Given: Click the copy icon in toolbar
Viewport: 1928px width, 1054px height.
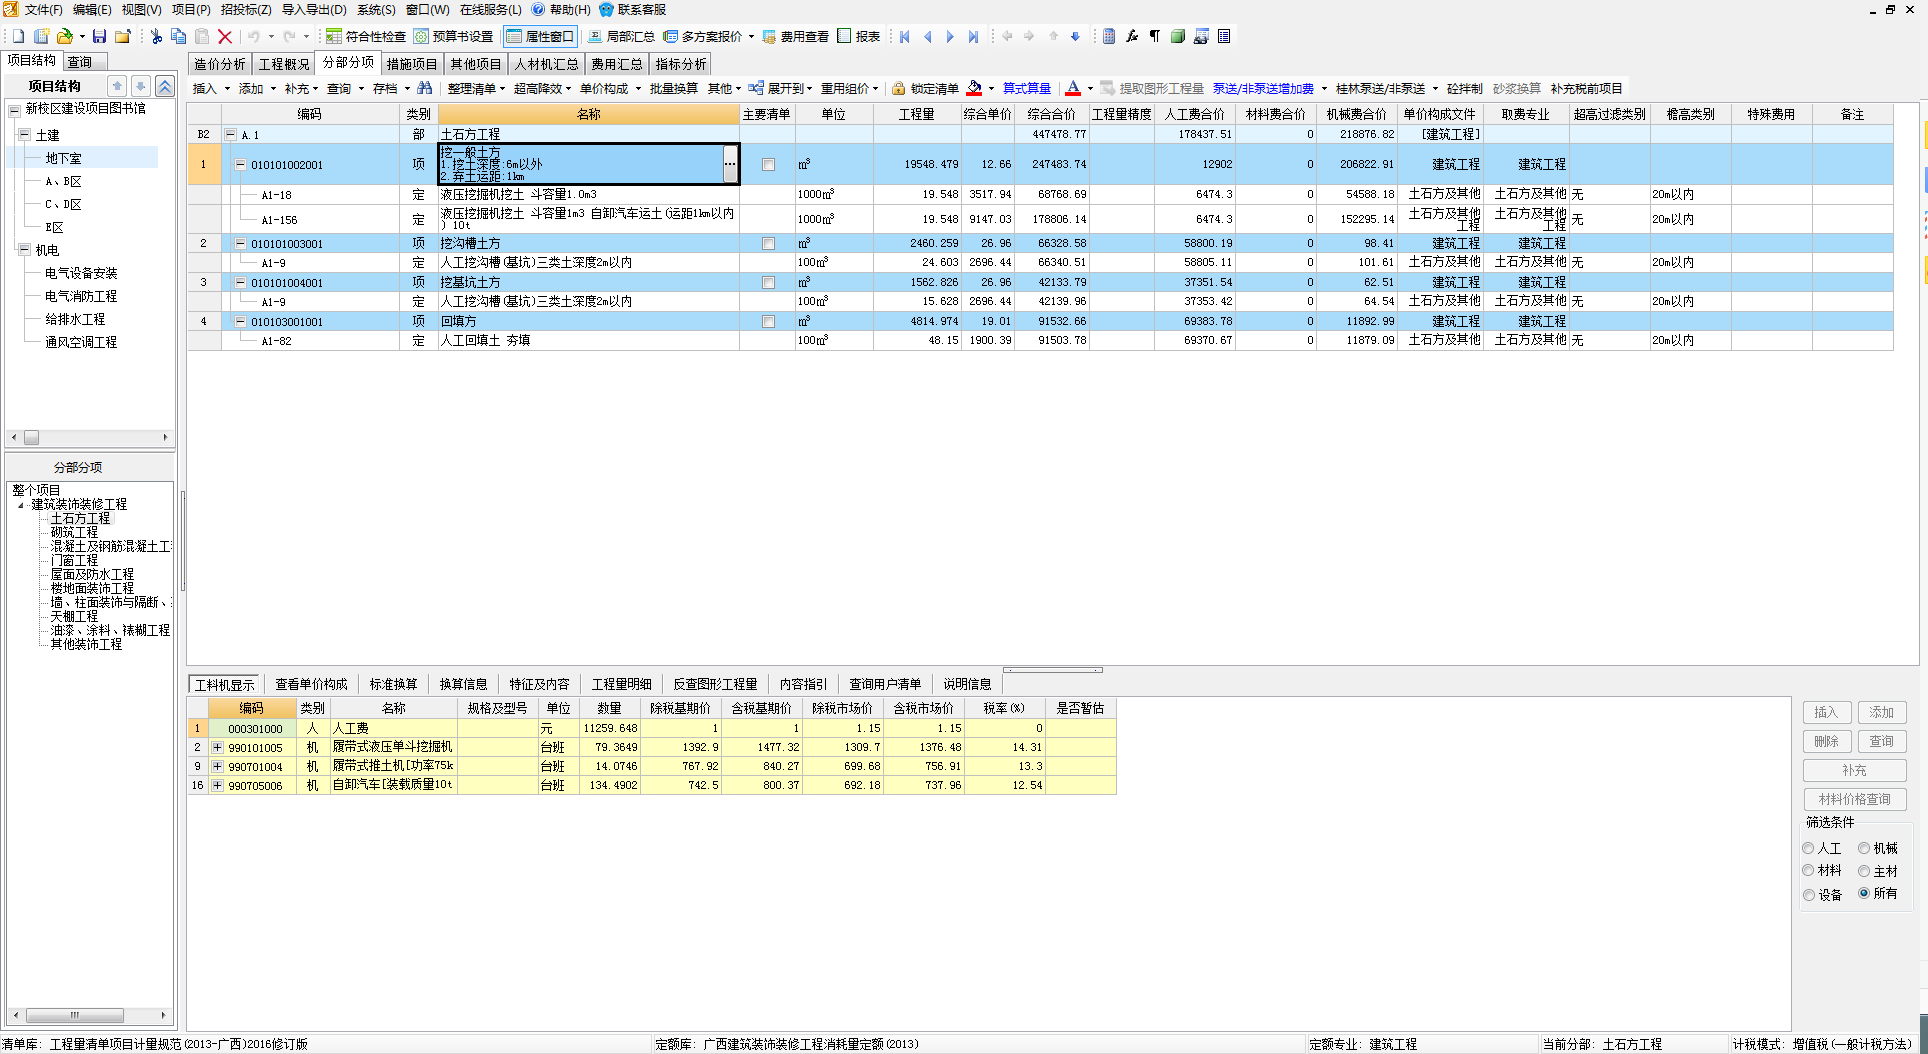Looking at the screenshot, I should [179, 37].
